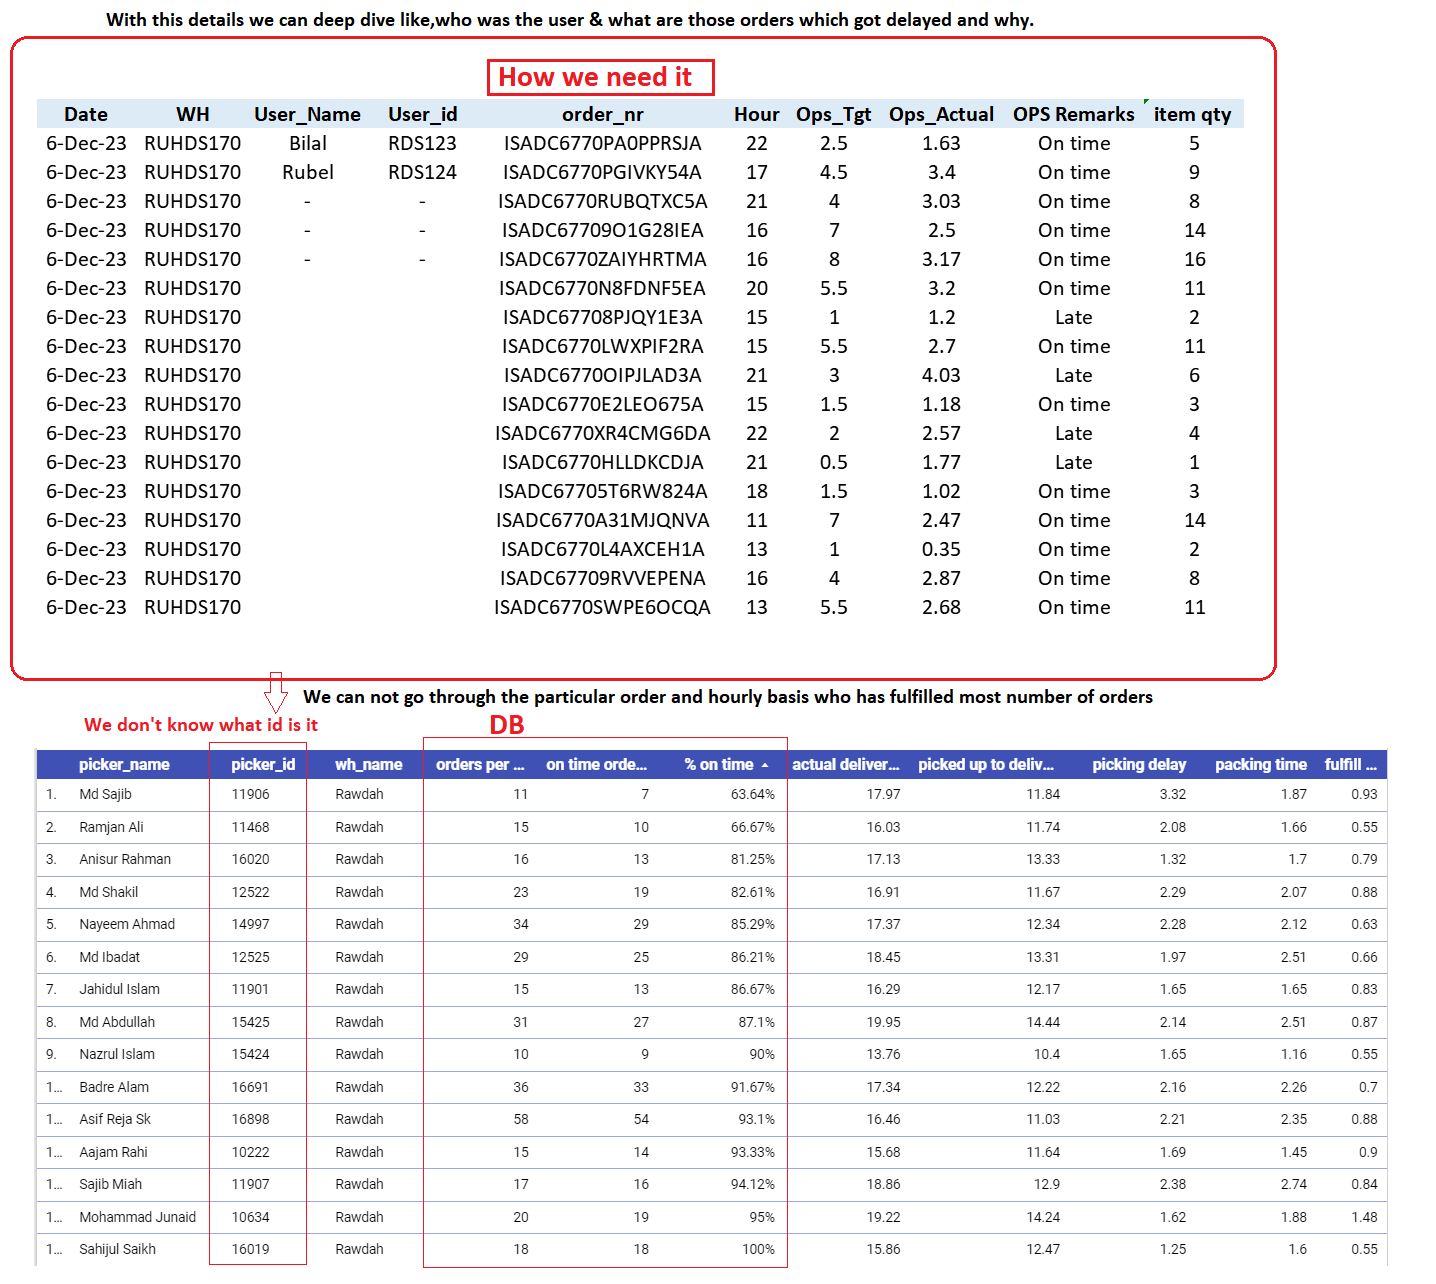Click the 'picked up to deliv...' column header
The image size is (1436, 1284).
986,765
